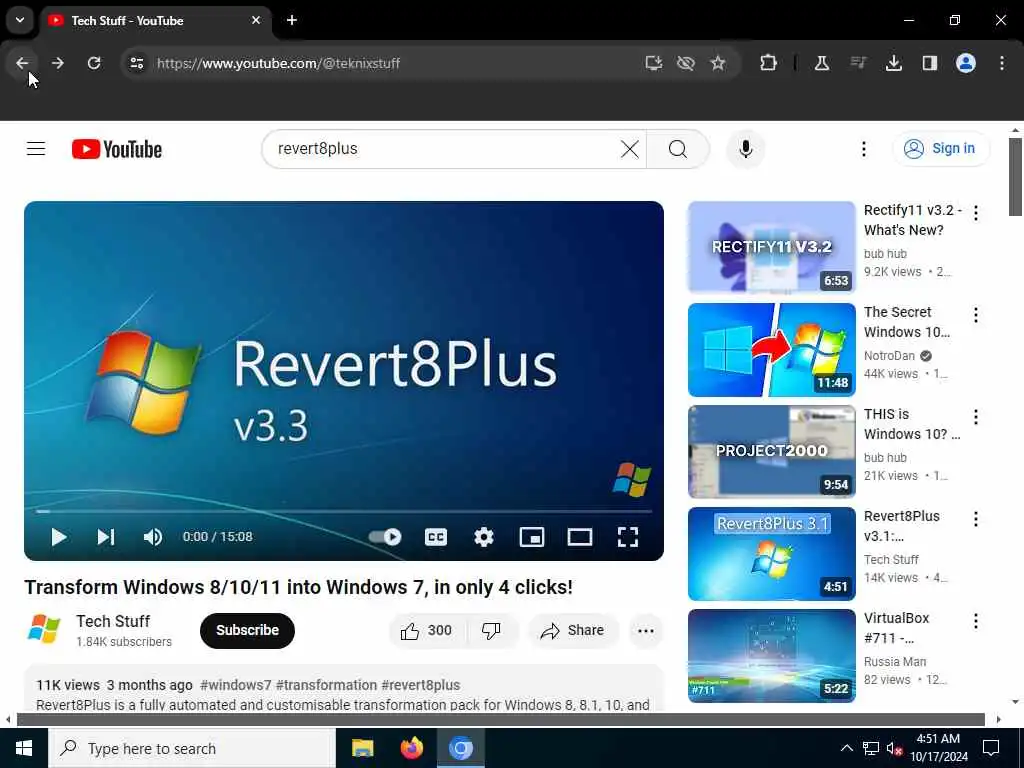Click the address bar URL

pos(278,63)
